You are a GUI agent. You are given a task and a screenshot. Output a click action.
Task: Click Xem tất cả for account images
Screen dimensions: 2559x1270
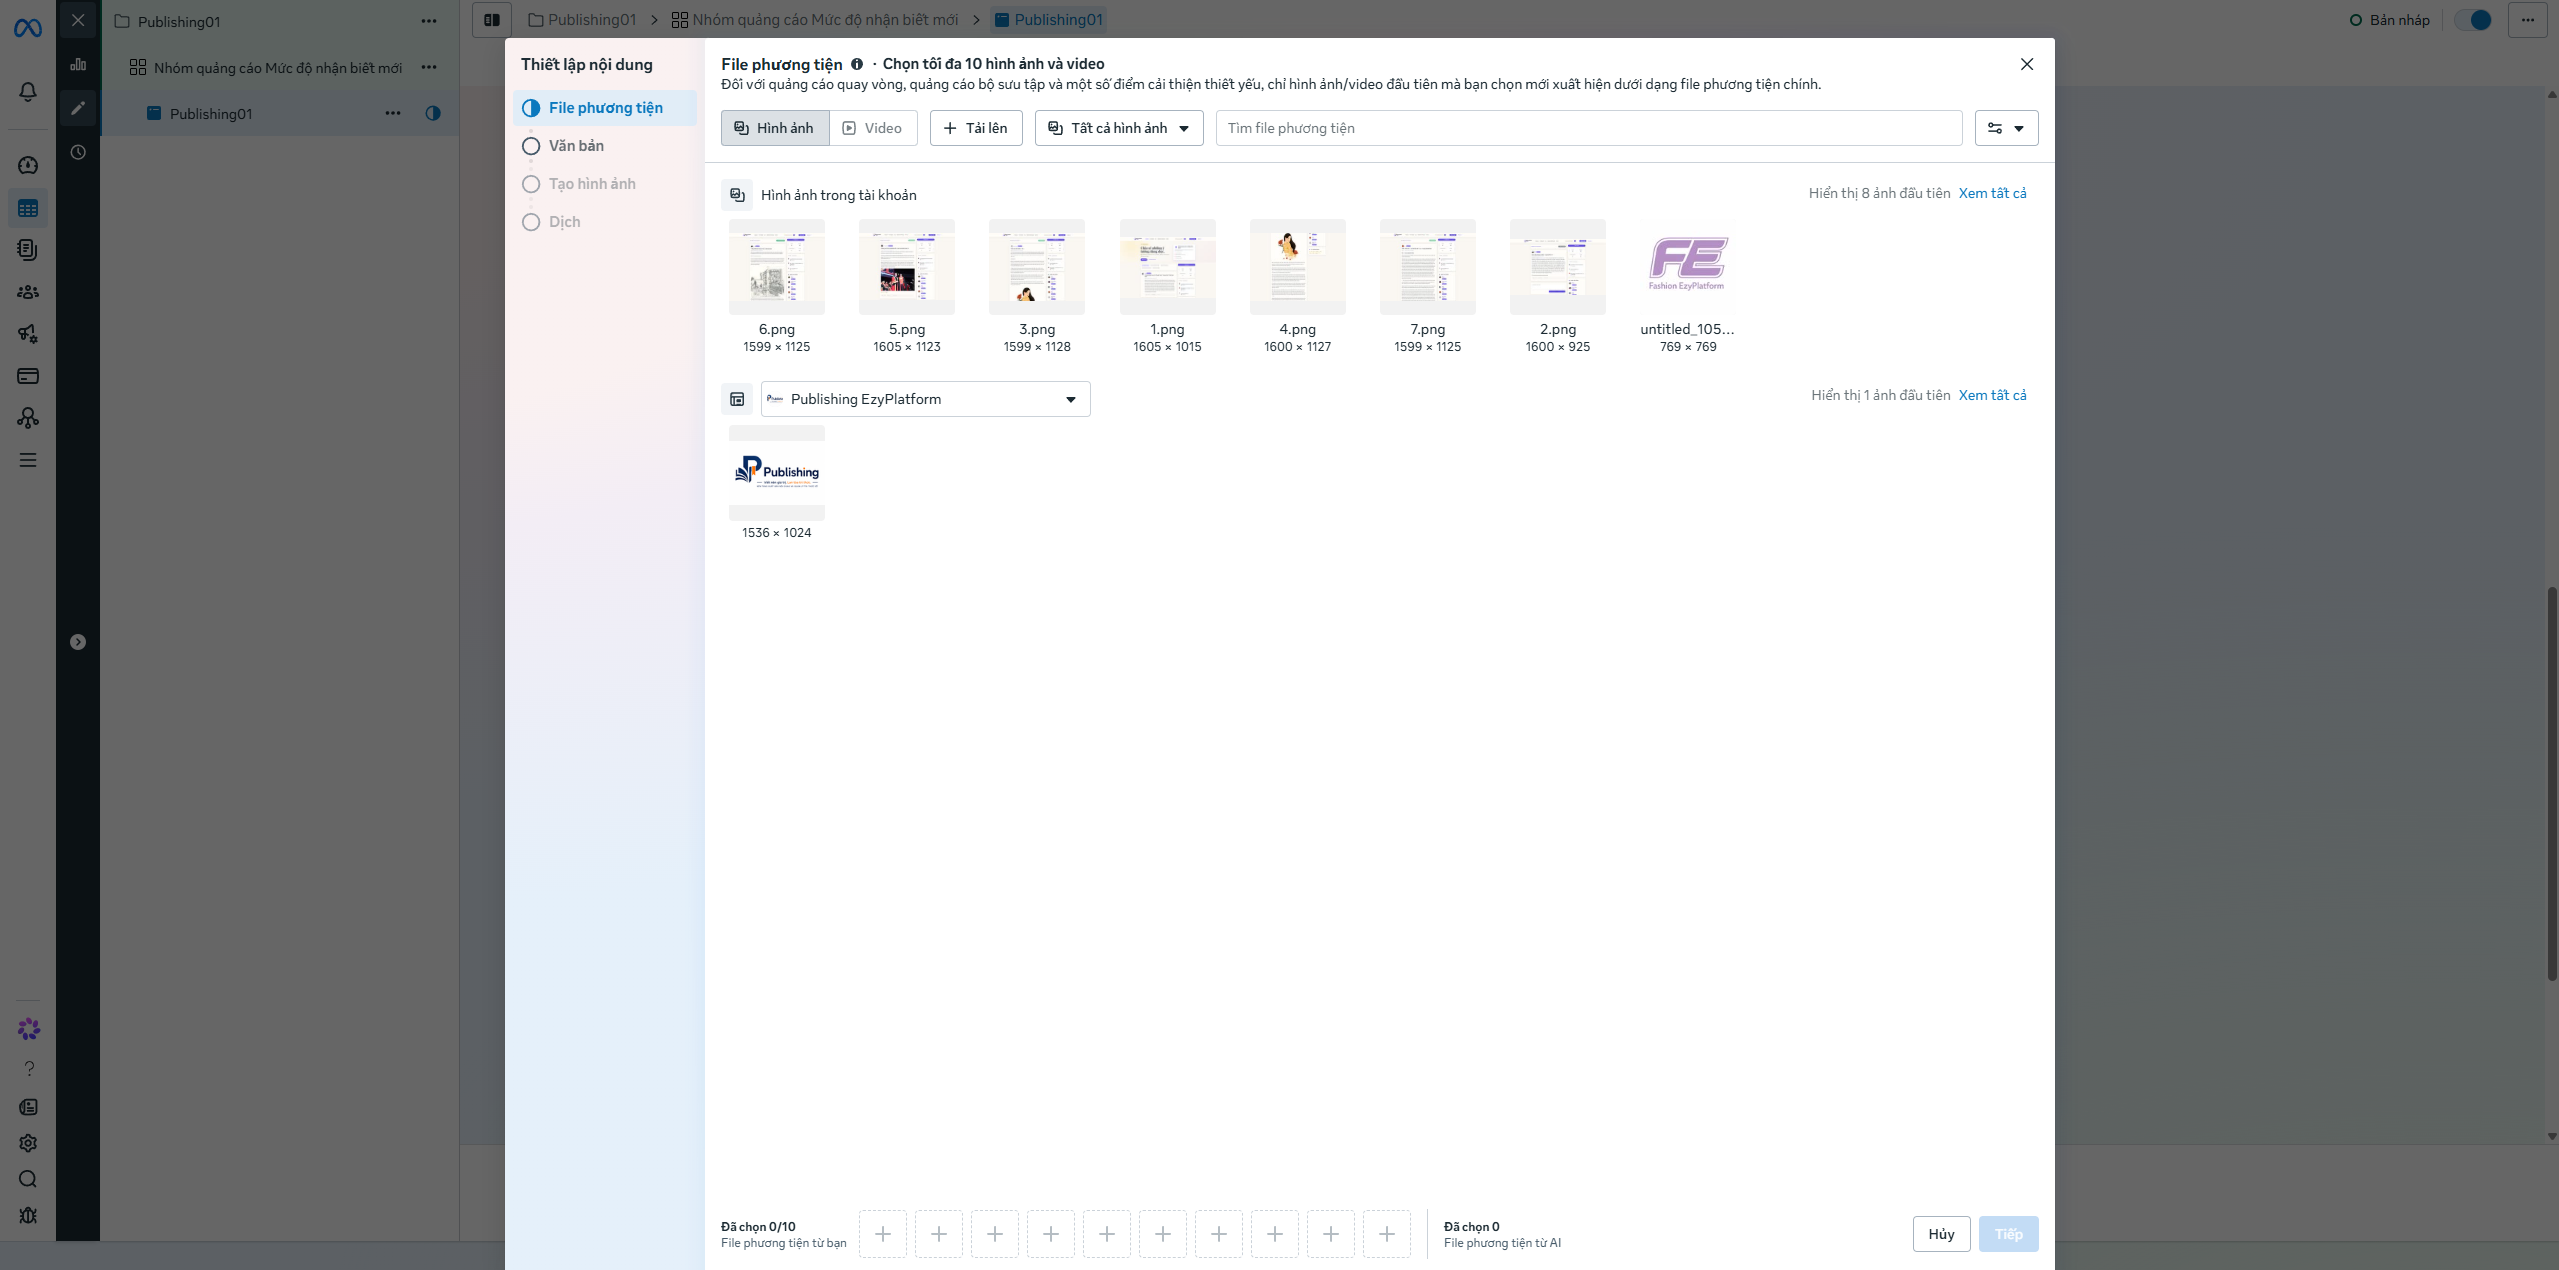pos(1992,193)
